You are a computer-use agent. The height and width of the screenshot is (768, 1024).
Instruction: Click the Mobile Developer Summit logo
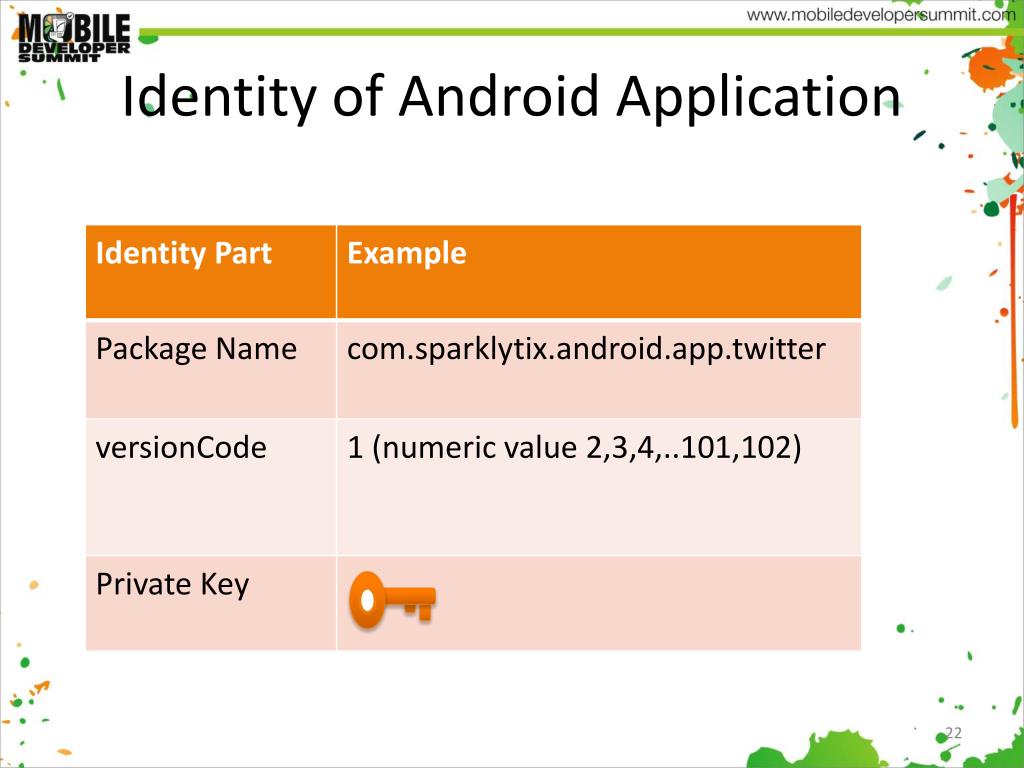[74, 37]
